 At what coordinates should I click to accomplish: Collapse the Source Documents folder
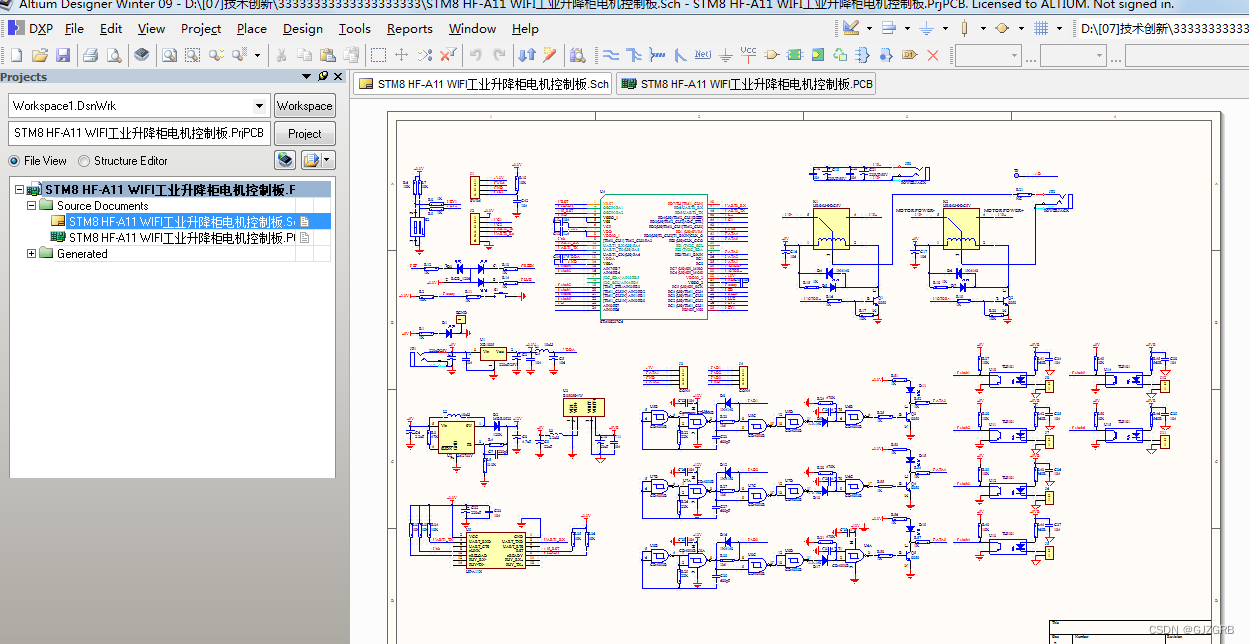(x=32, y=206)
